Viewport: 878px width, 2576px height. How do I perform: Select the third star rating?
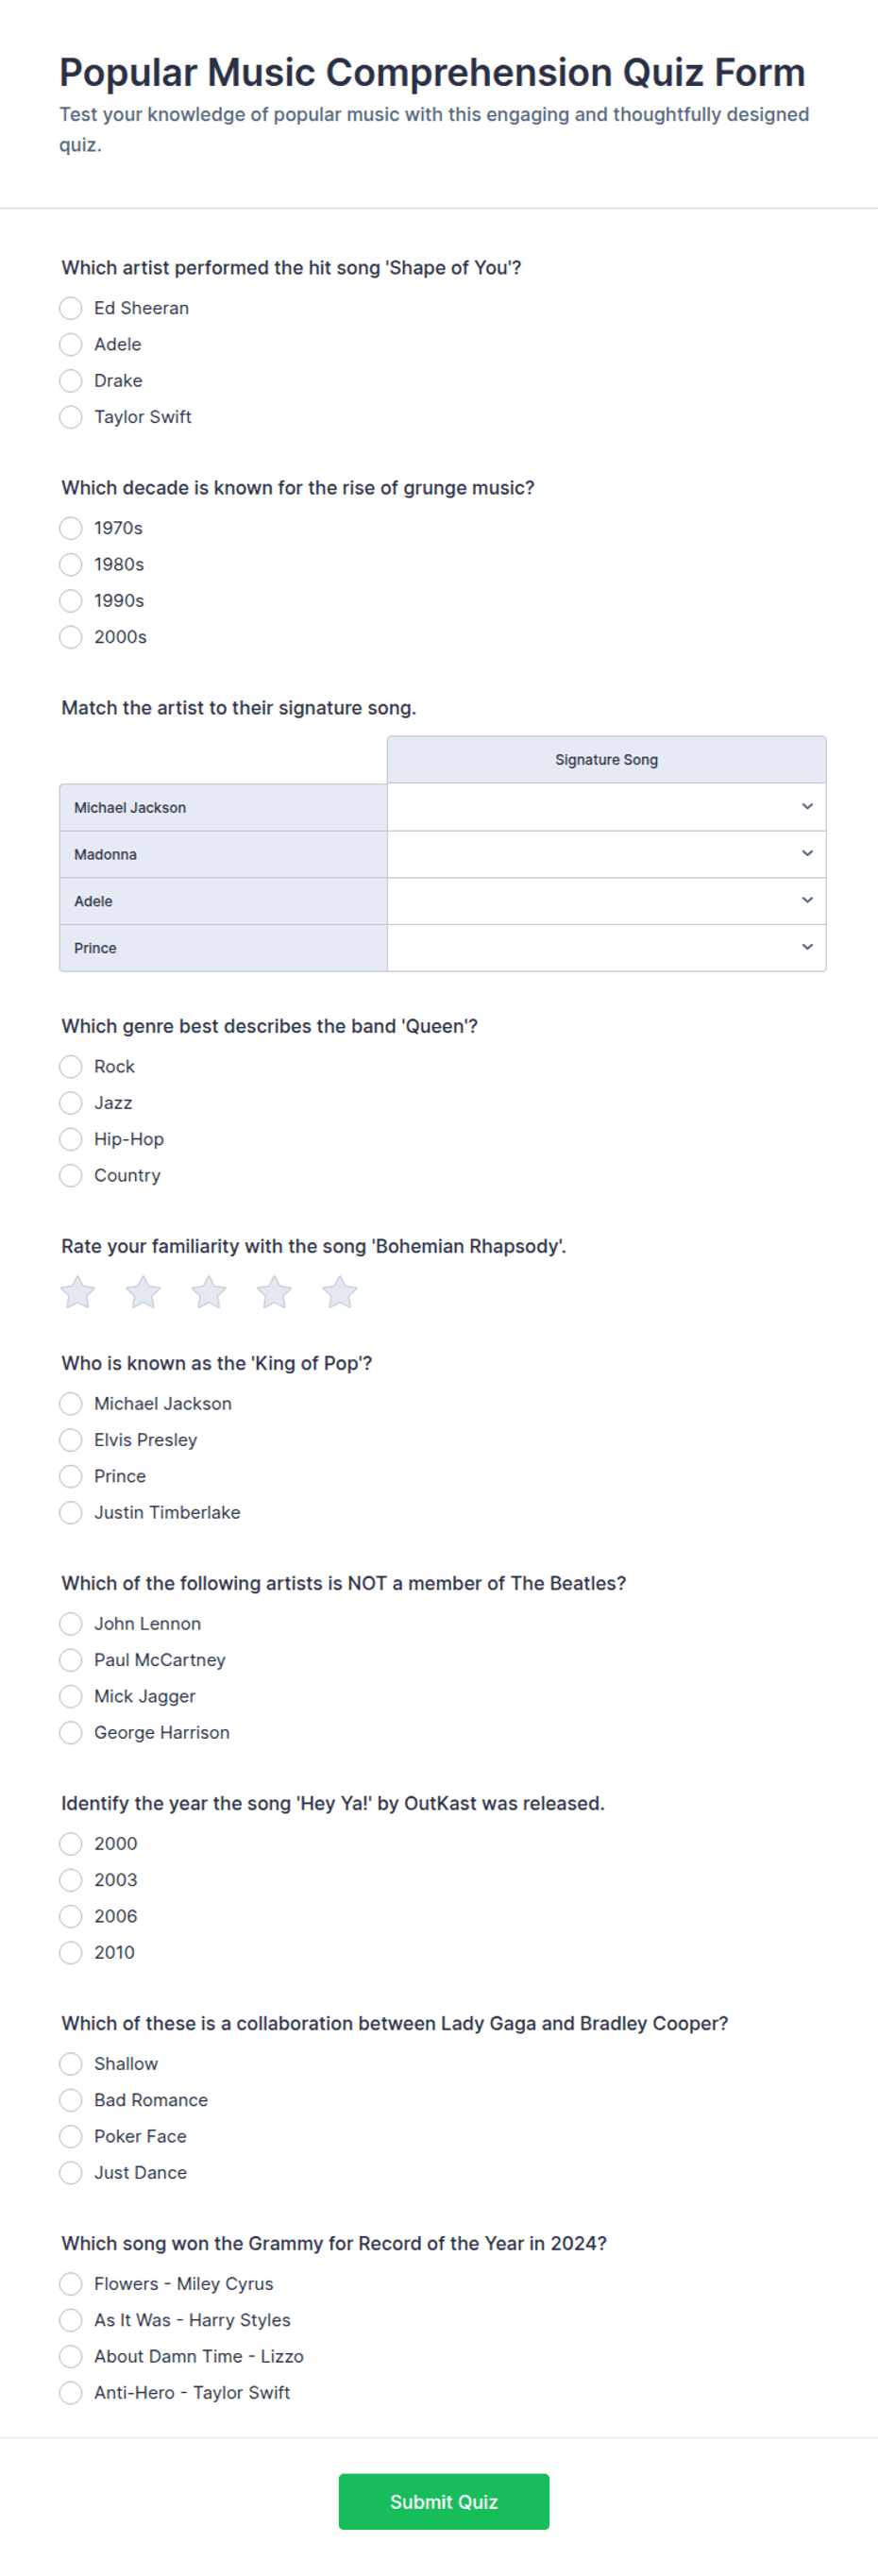point(209,1292)
